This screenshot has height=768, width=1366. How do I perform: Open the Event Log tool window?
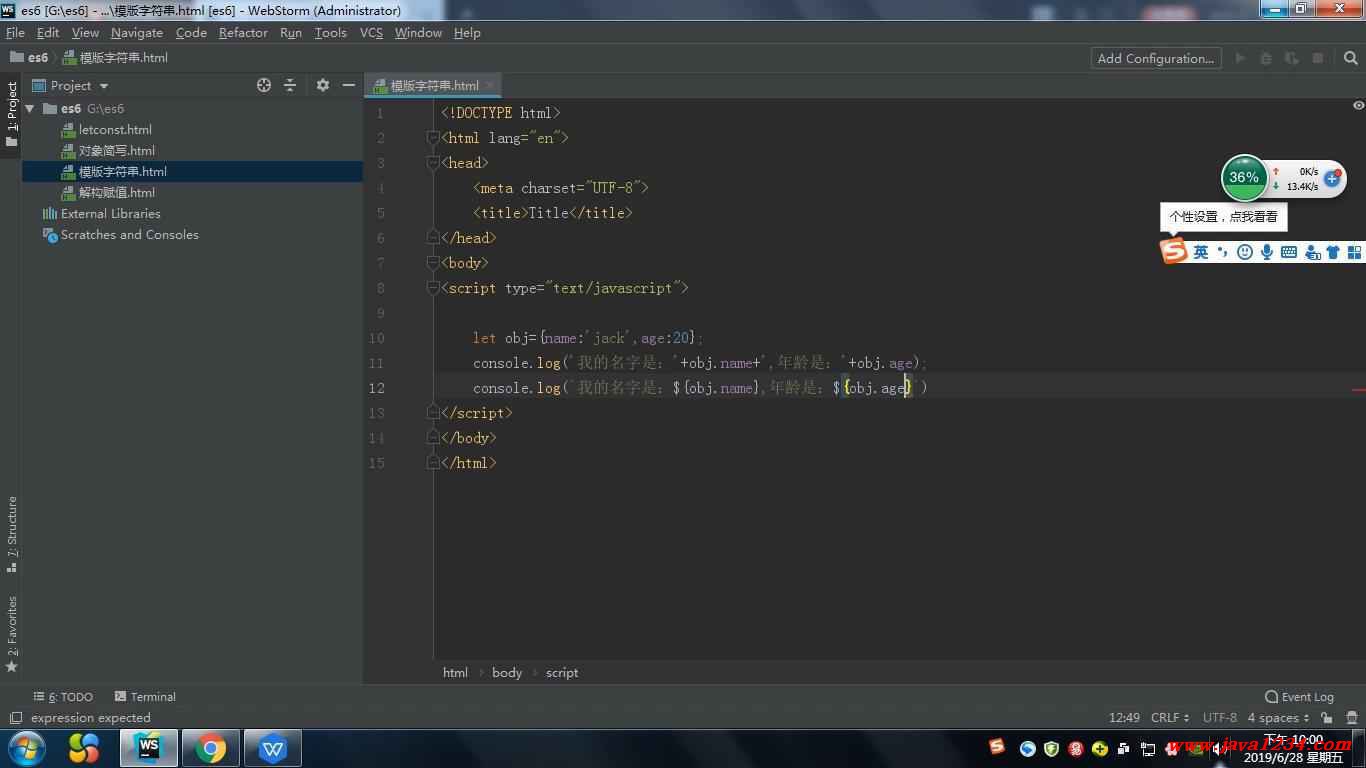click(x=1299, y=697)
